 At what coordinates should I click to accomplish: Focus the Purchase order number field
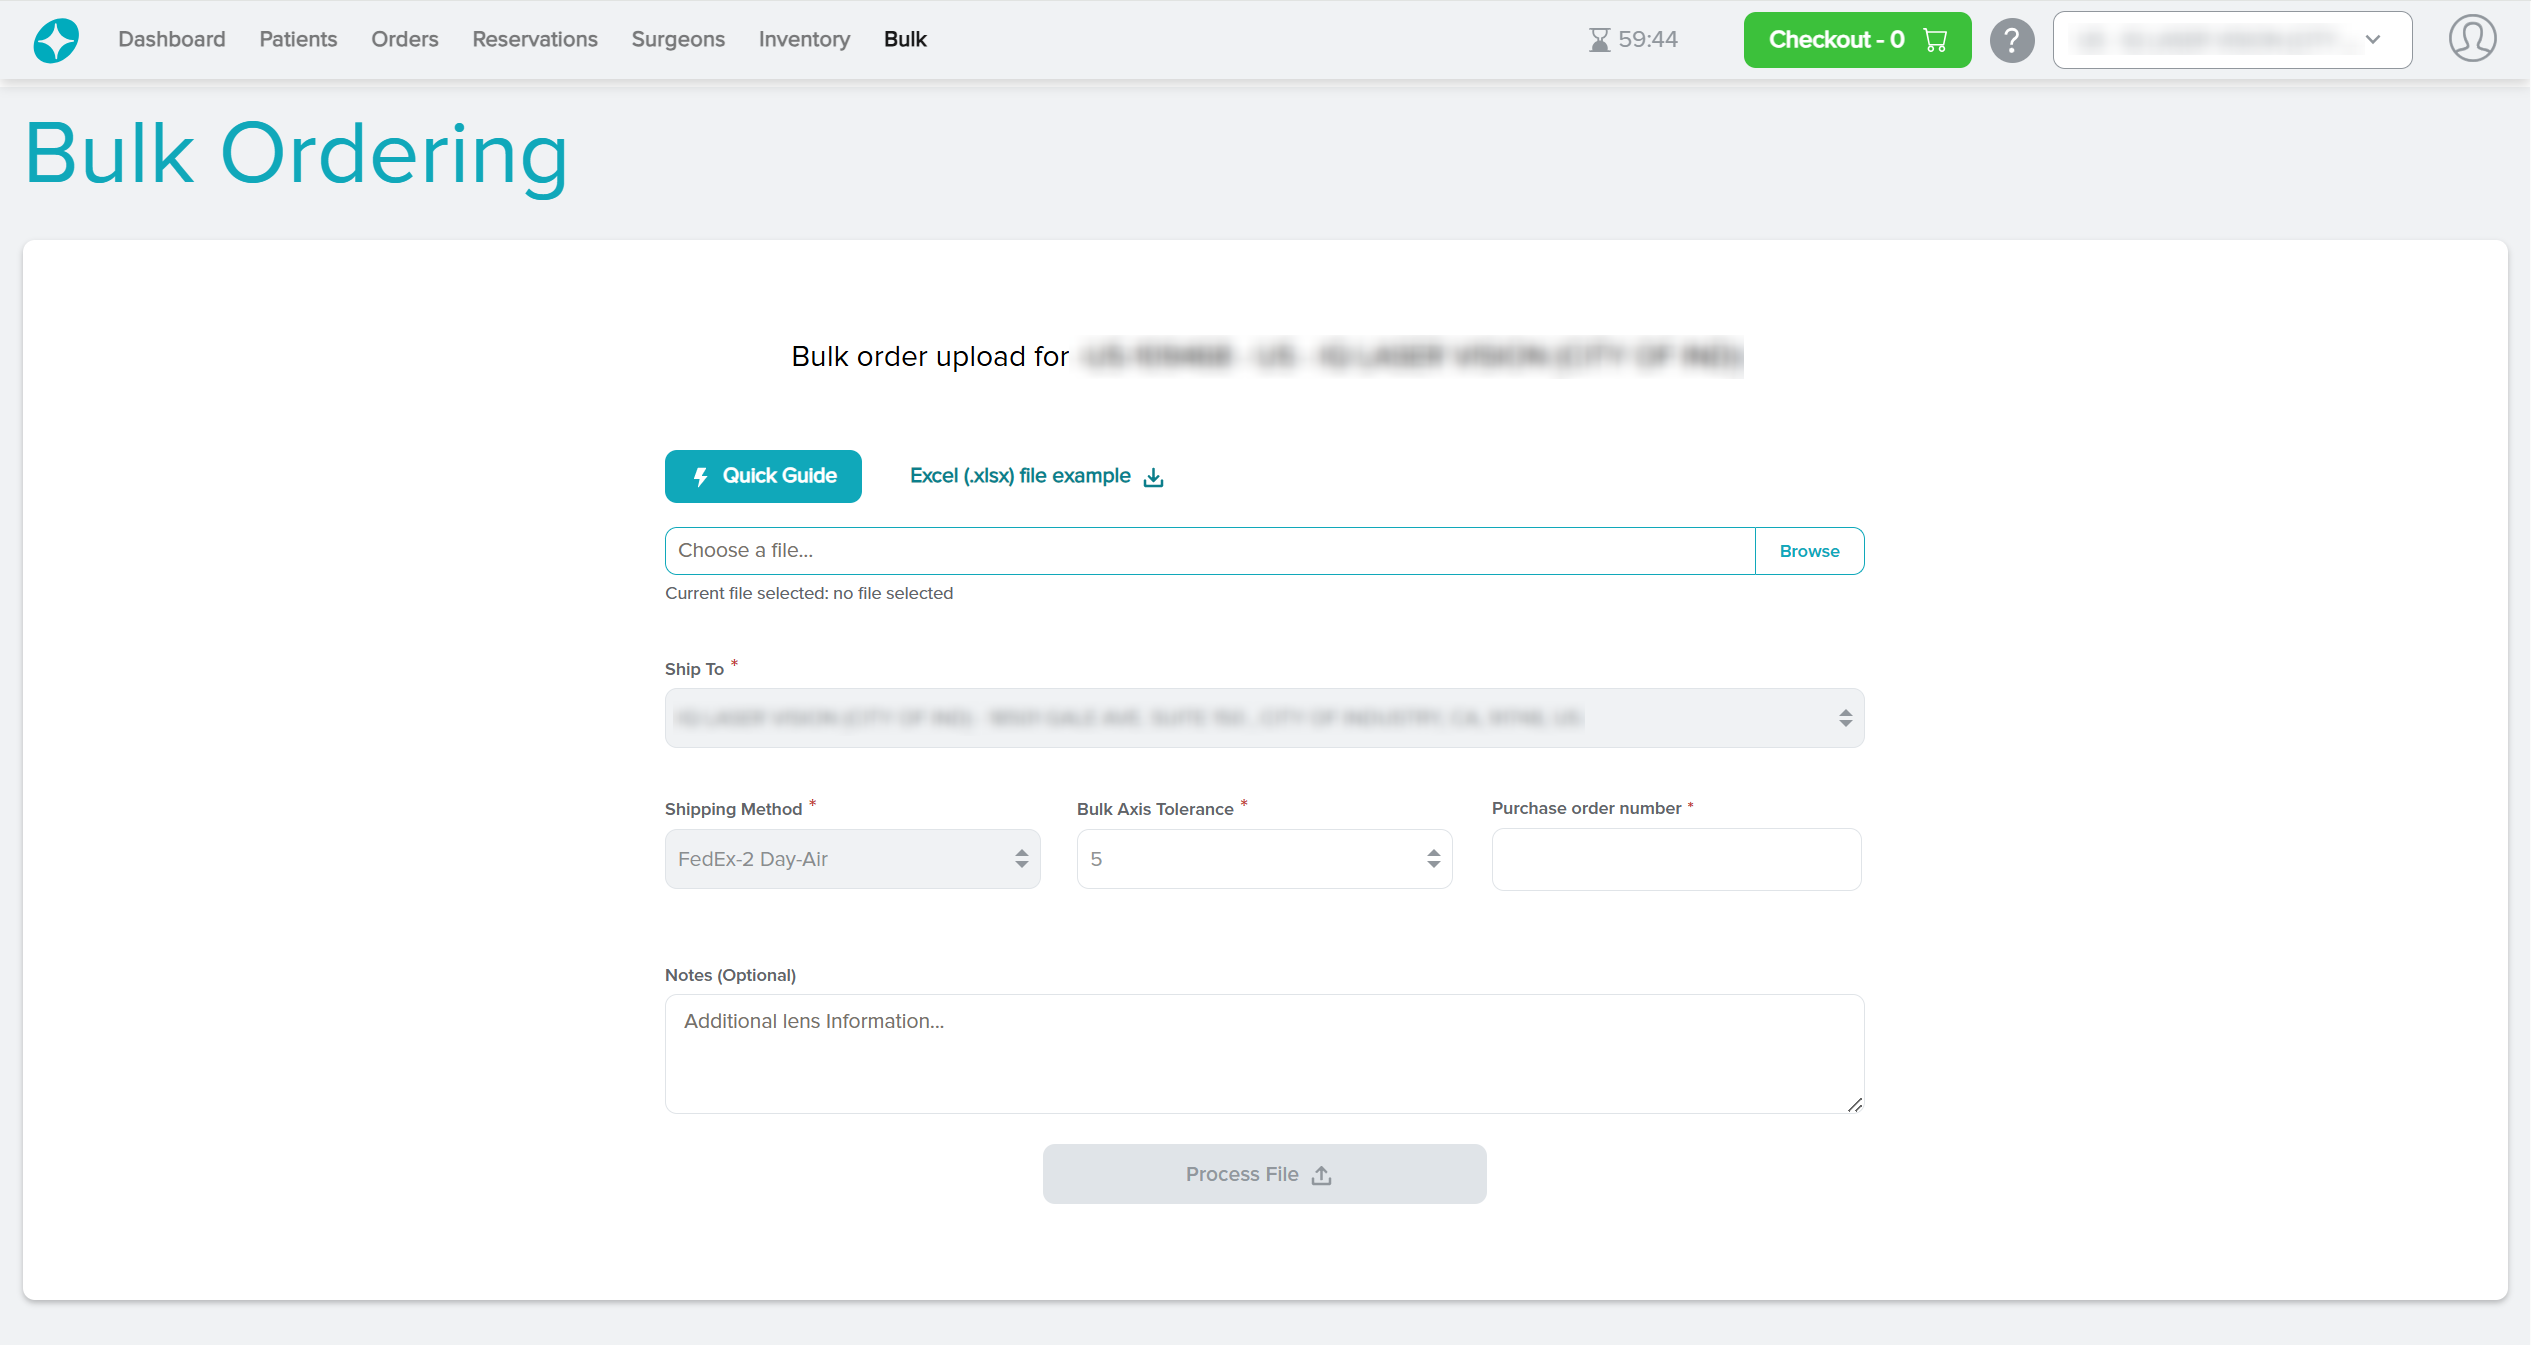(1675, 859)
